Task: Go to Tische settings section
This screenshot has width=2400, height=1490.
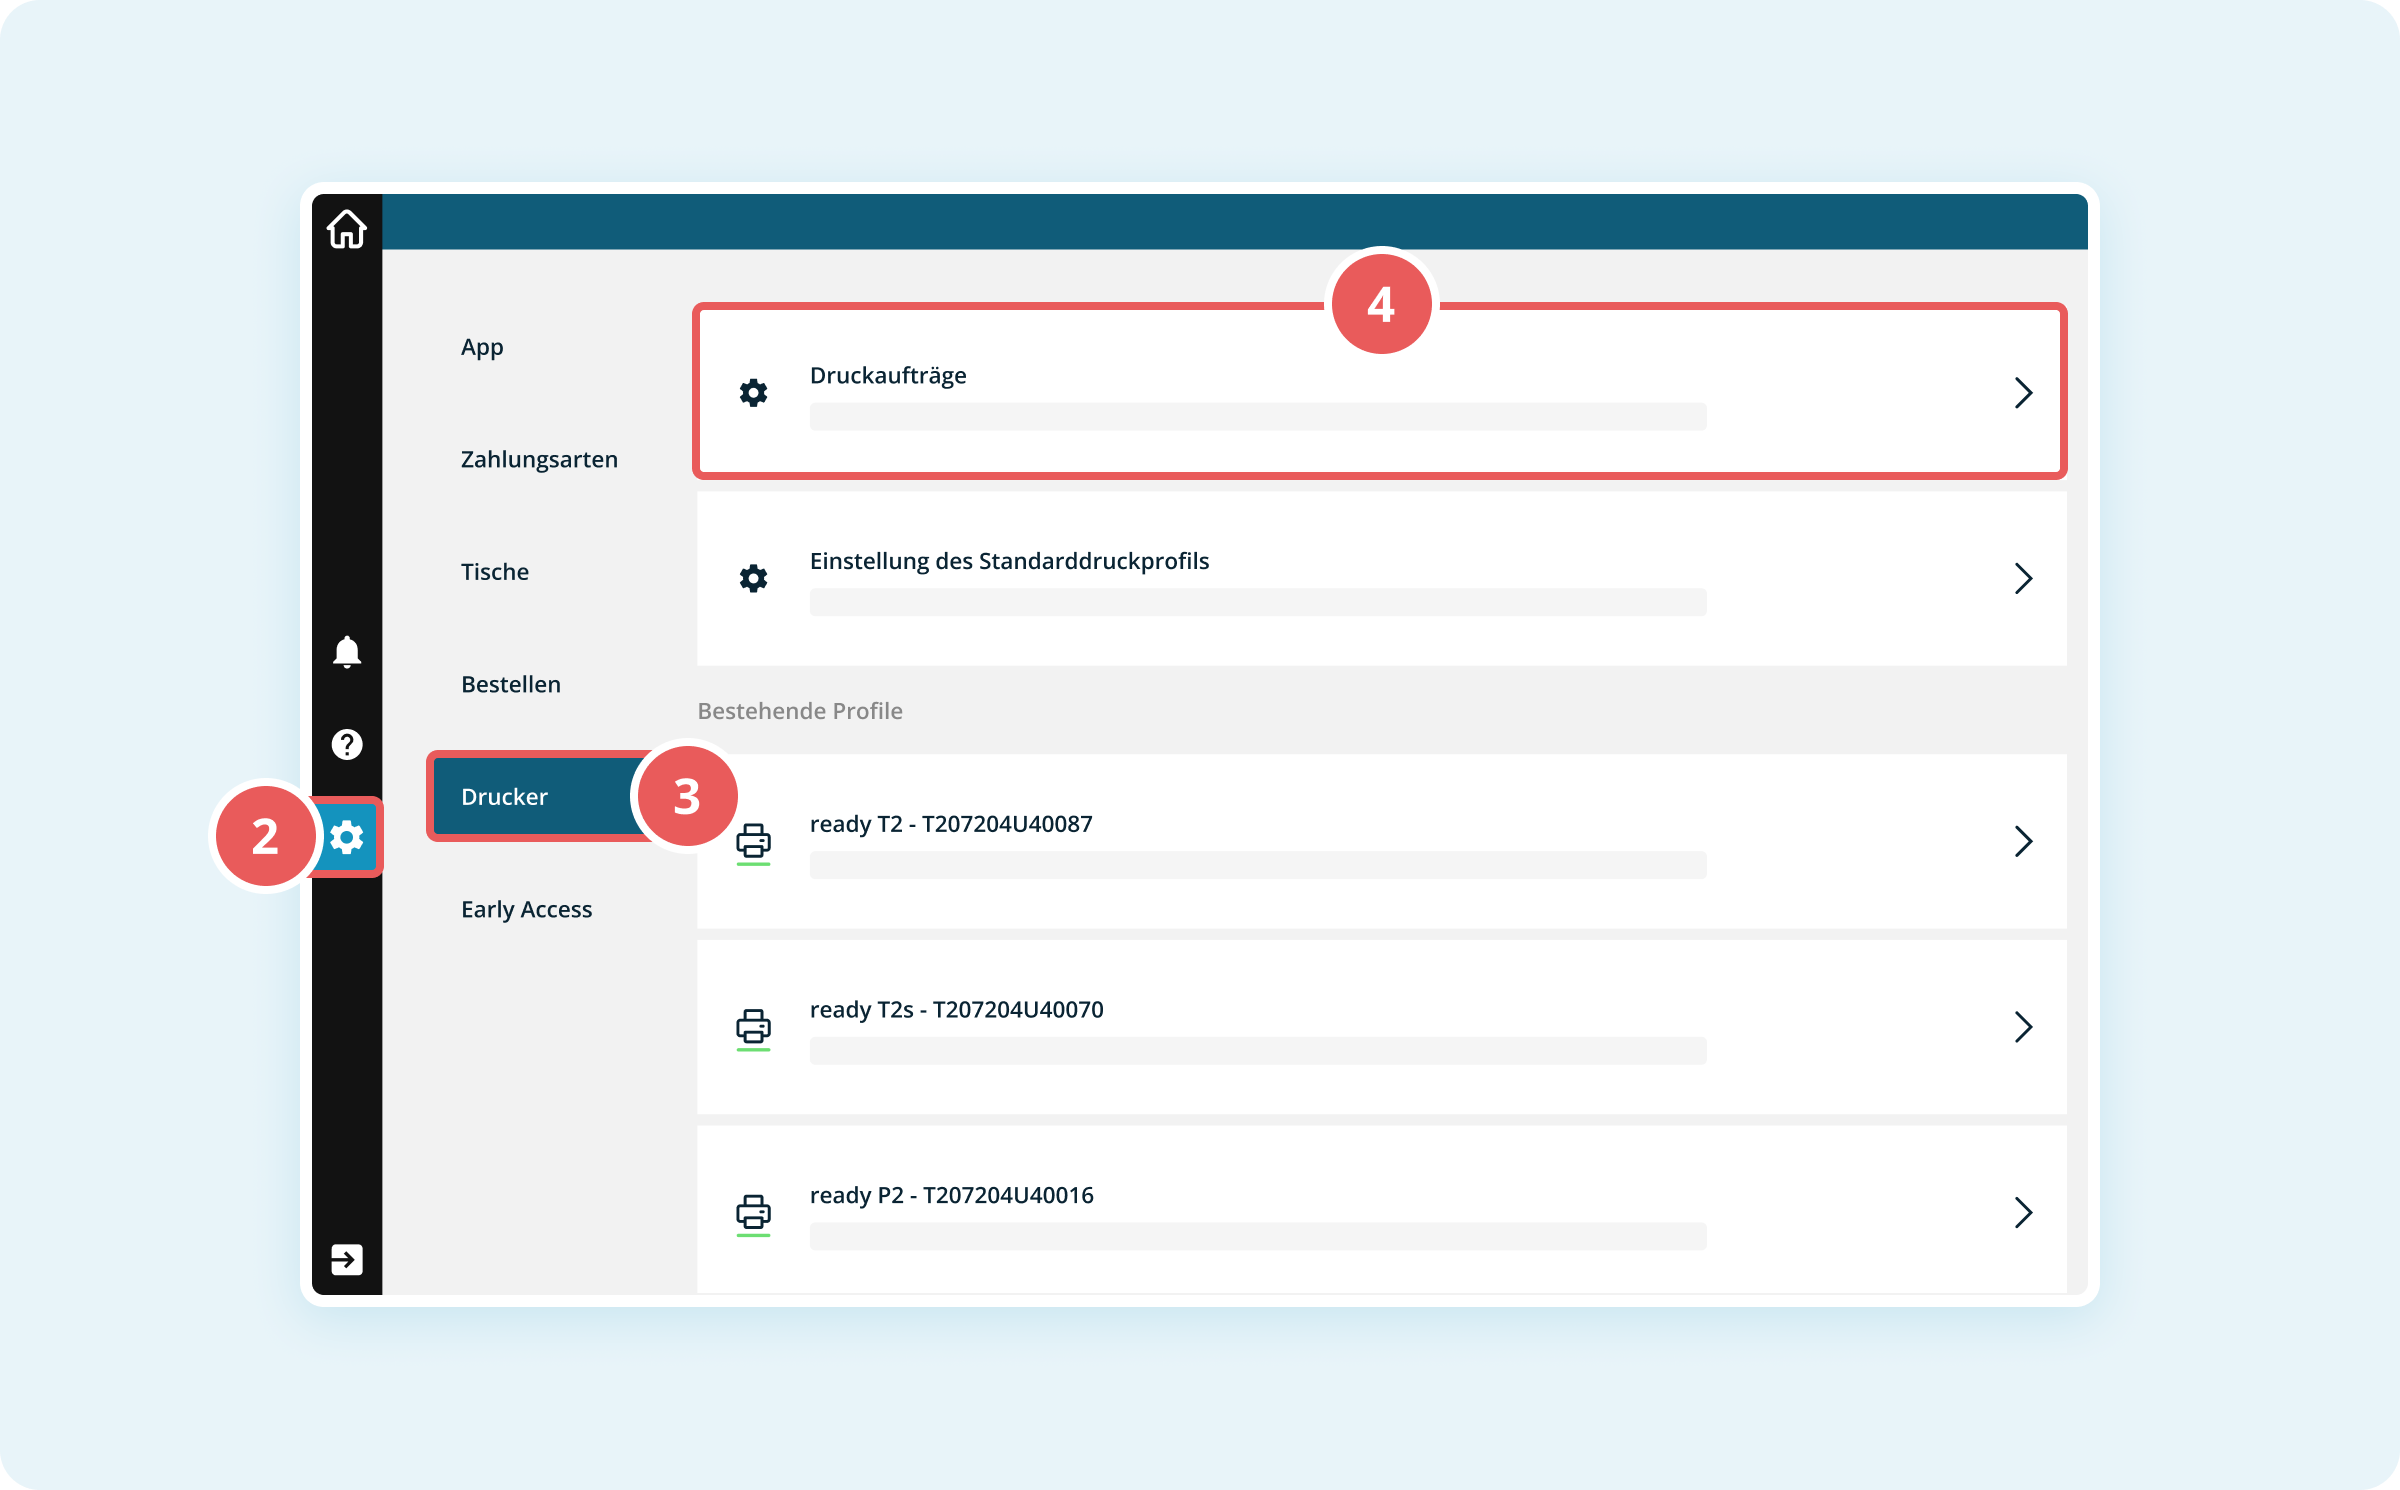Action: point(495,572)
